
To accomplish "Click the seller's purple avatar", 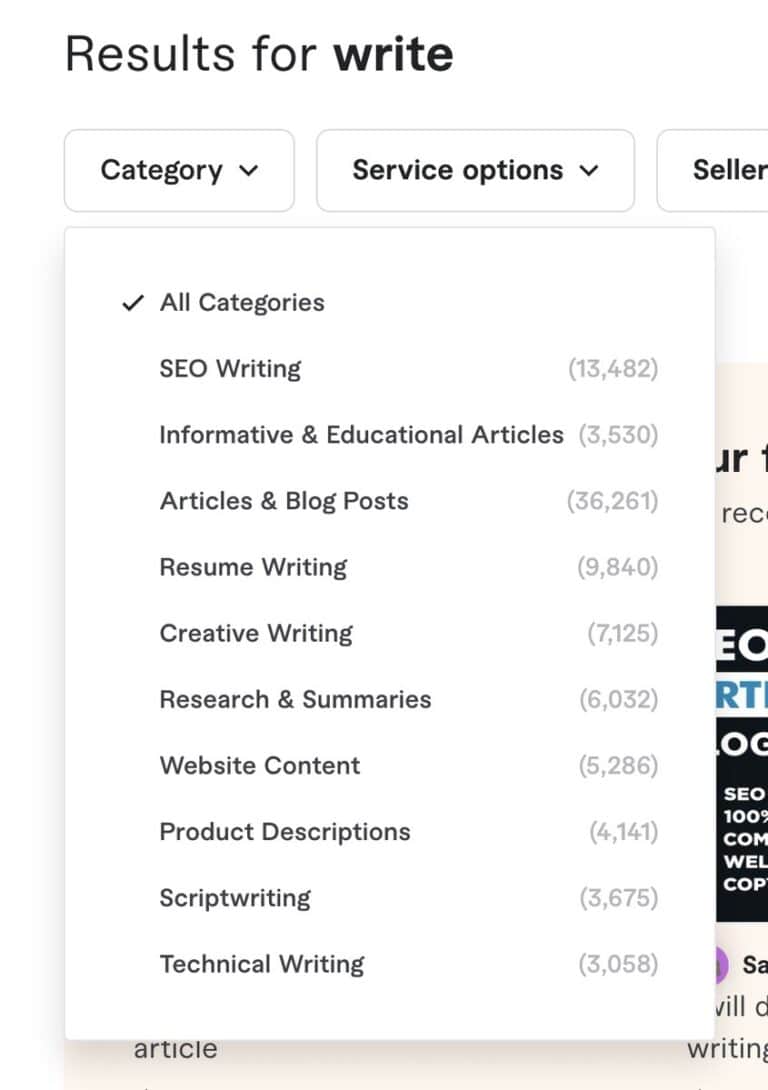I will pyautogui.click(x=722, y=966).
